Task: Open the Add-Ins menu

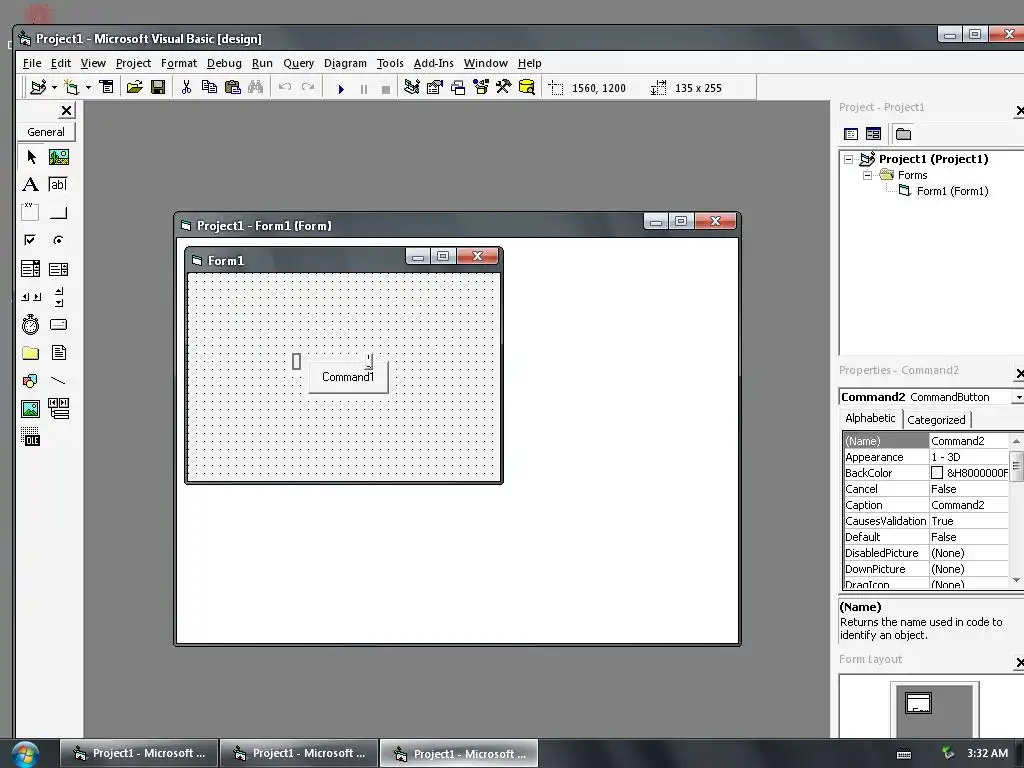Action: click(434, 63)
